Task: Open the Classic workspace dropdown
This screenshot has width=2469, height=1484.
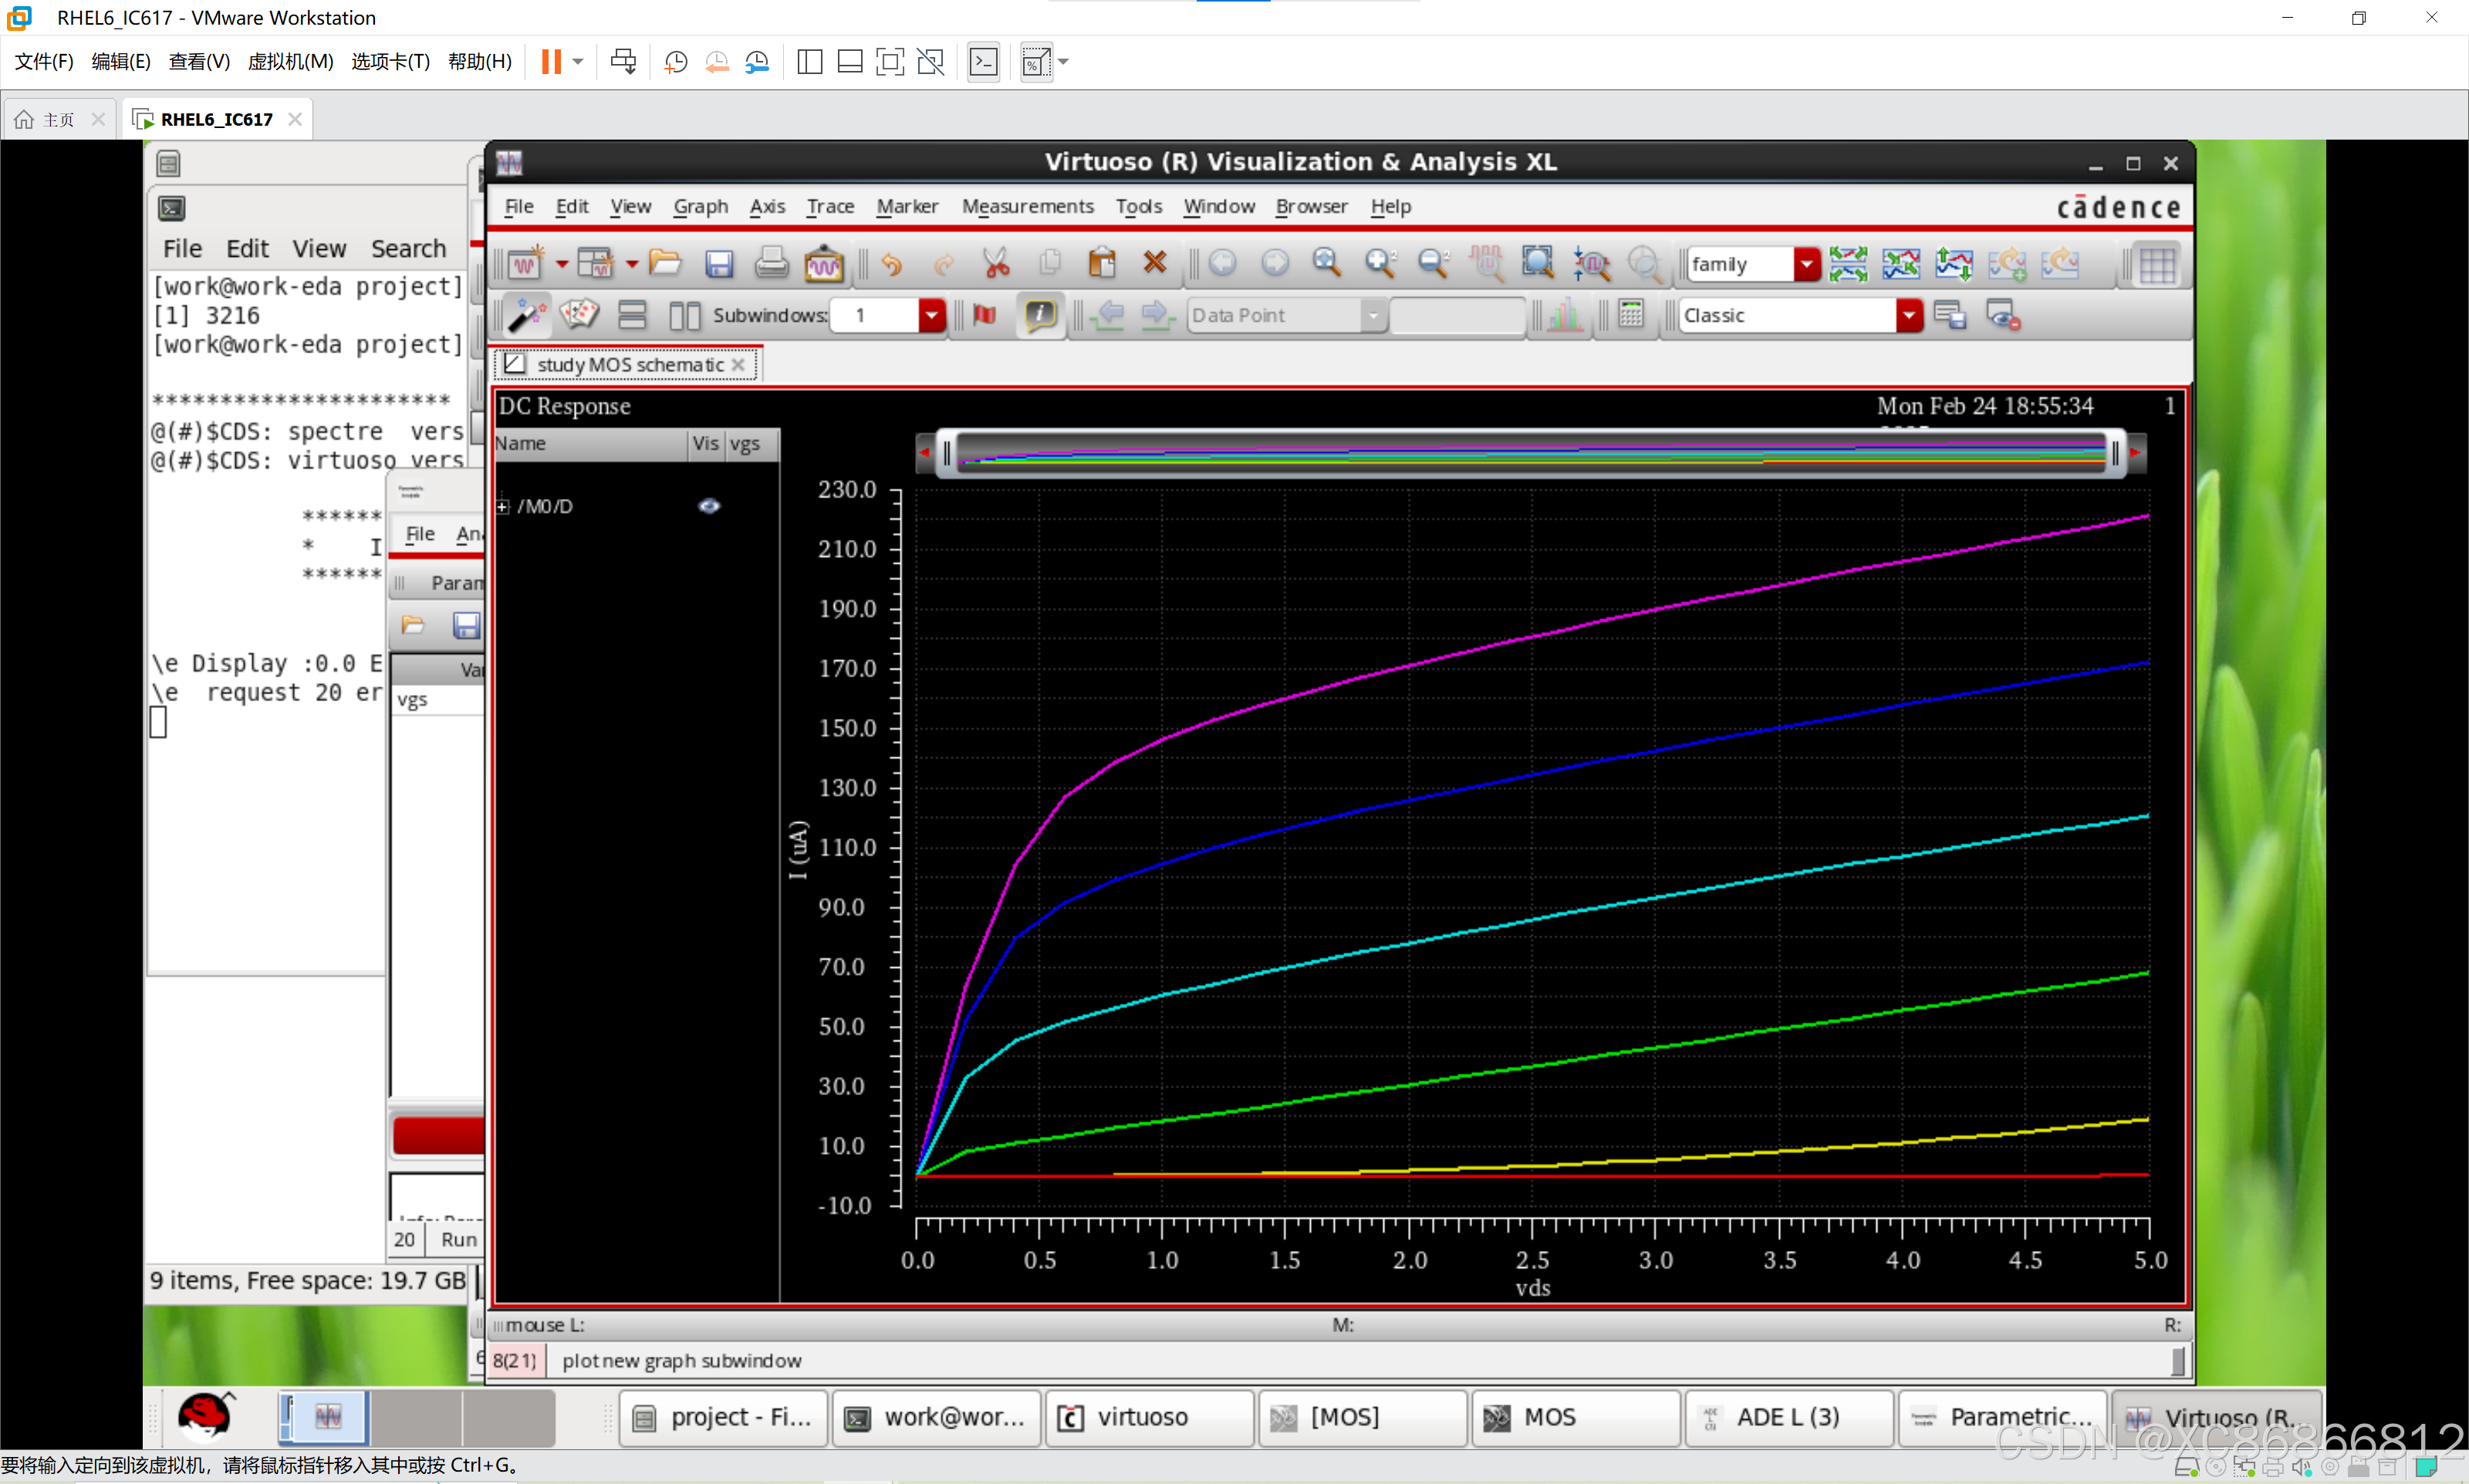Action: tap(1908, 316)
